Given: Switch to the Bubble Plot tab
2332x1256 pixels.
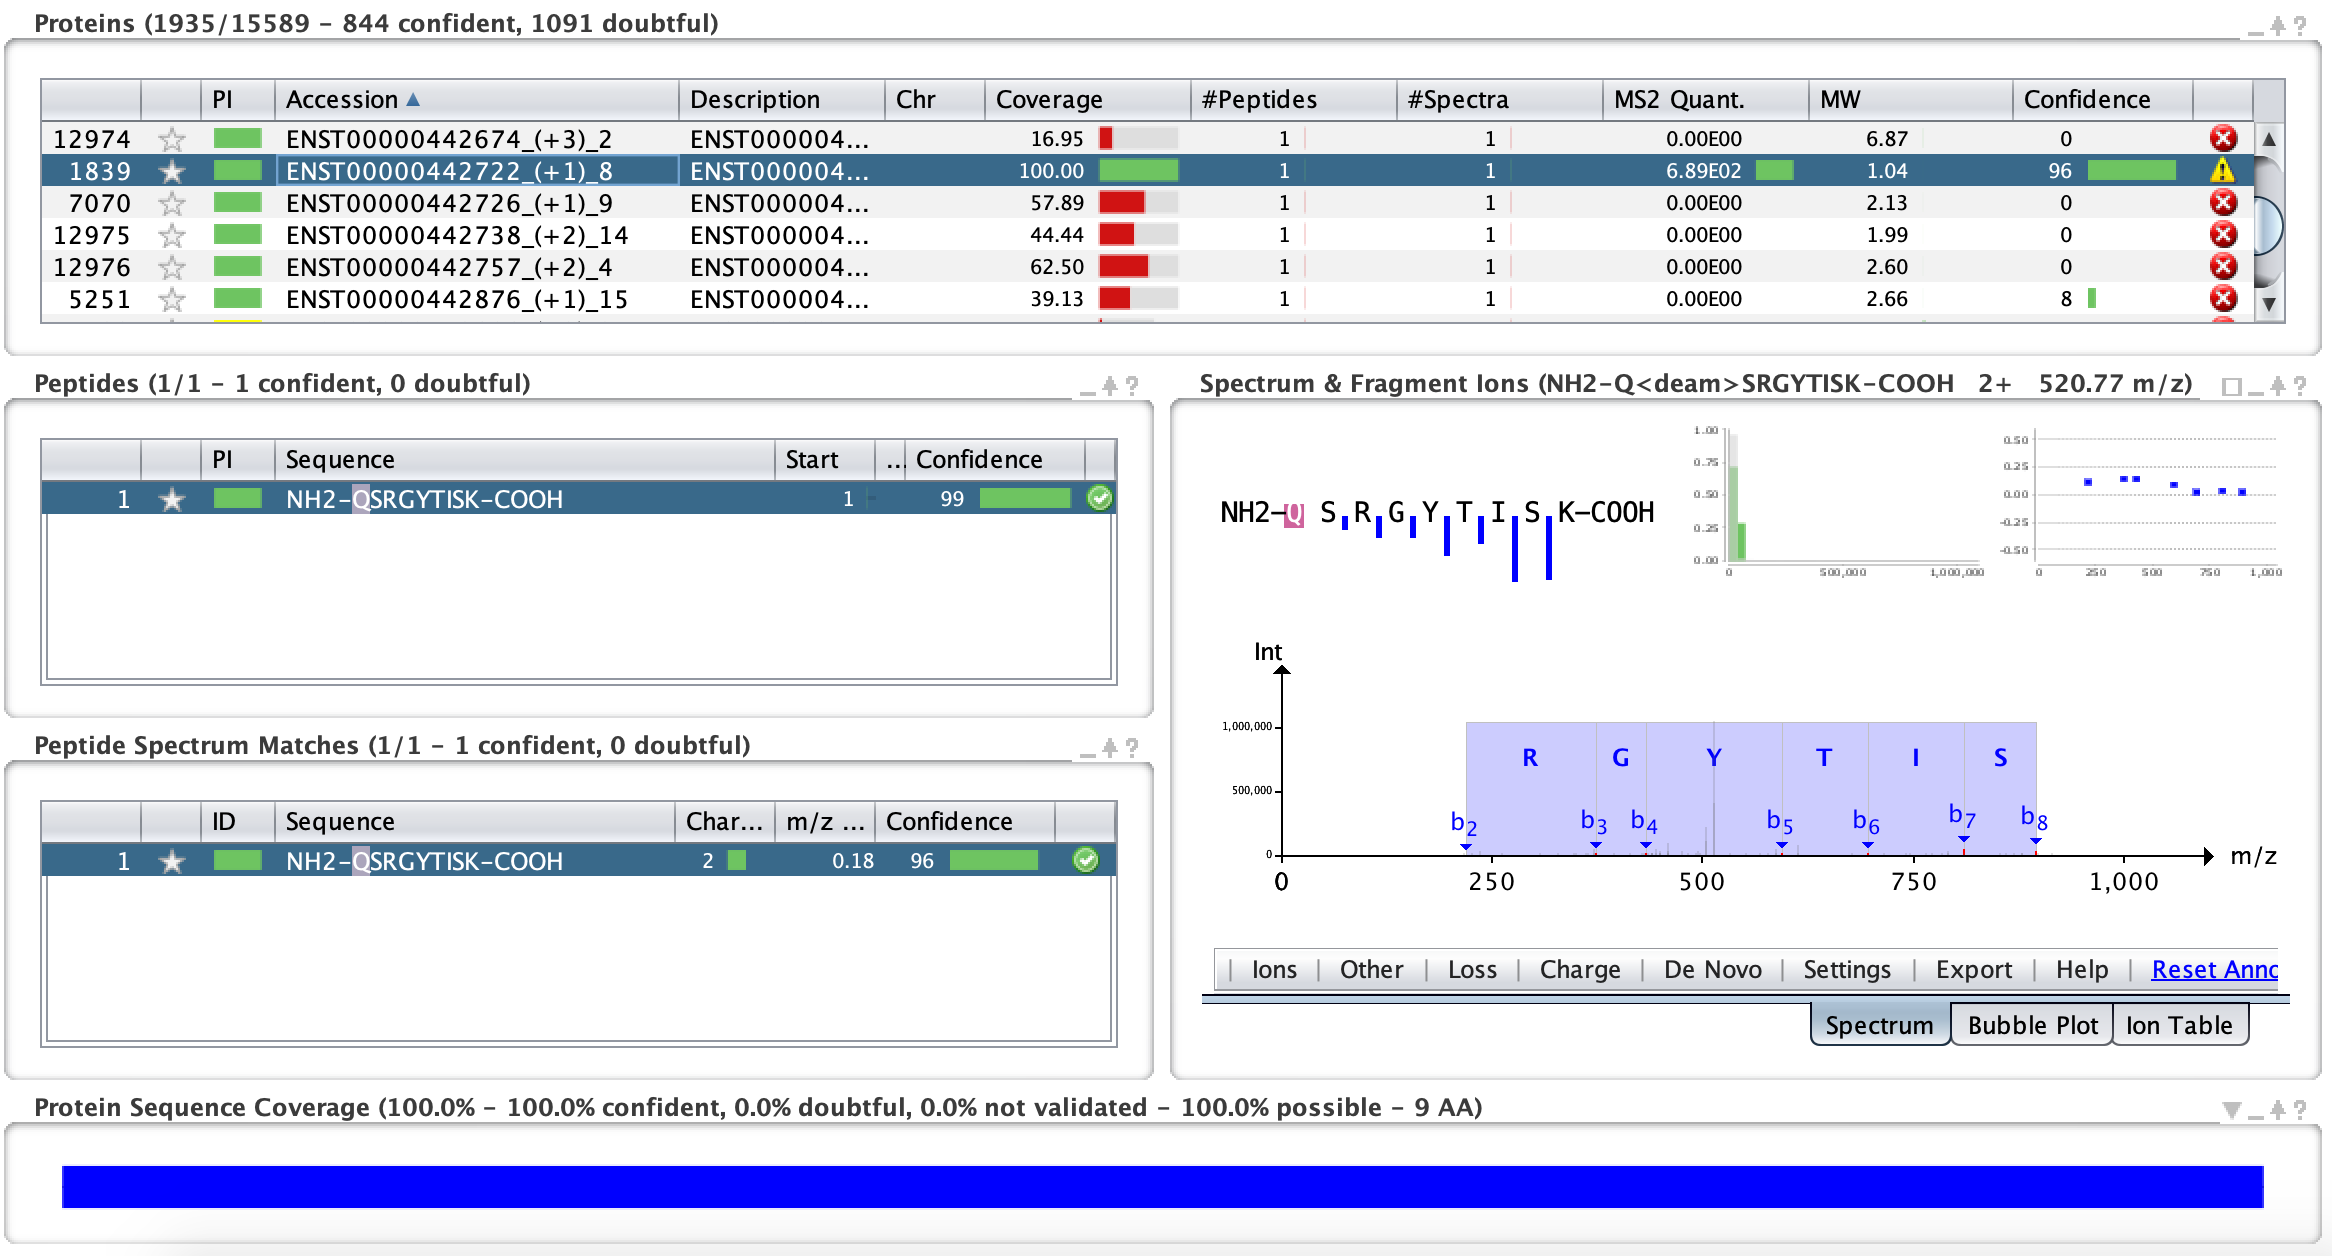Looking at the screenshot, I should (x=2031, y=1024).
